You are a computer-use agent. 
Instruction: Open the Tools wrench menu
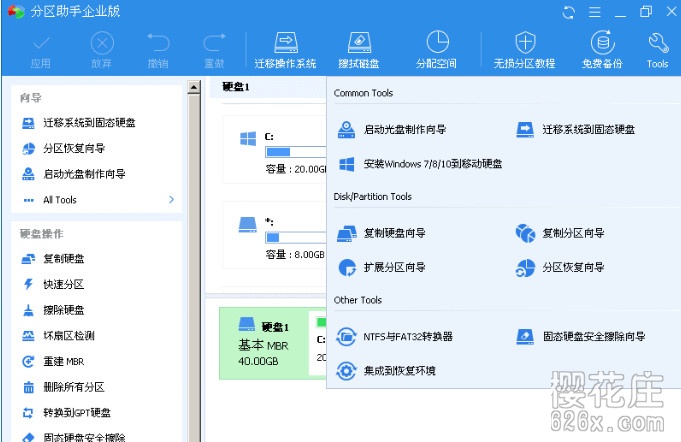point(657,50)
